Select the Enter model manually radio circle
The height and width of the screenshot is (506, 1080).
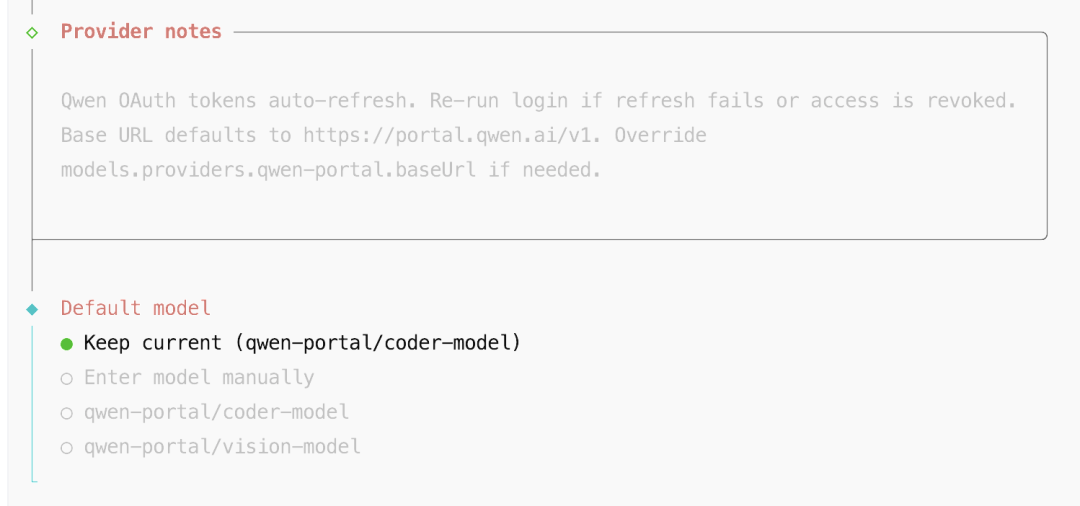click(67, 378)
